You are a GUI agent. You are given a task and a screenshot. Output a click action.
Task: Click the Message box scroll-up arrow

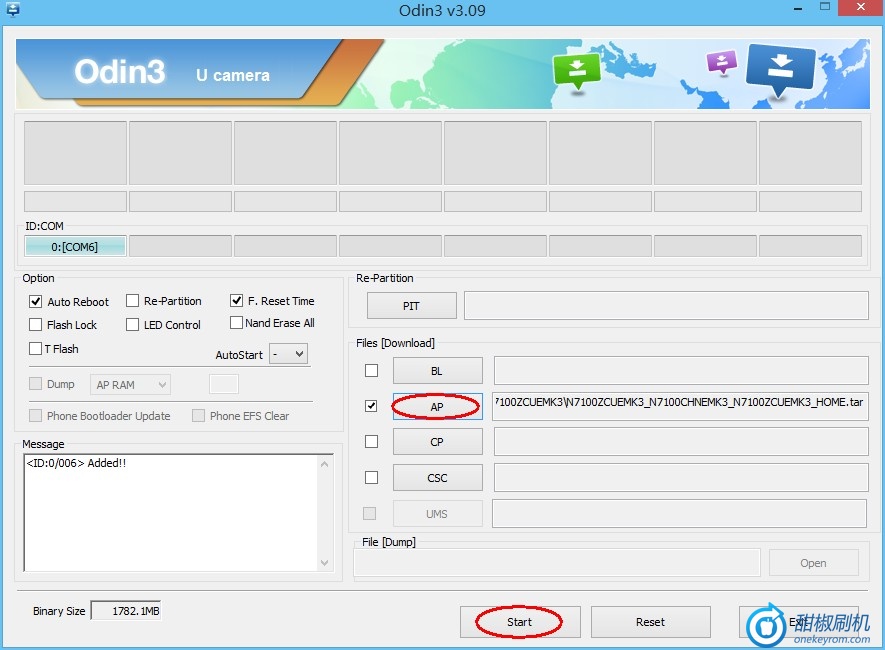(x=325, y=464)
